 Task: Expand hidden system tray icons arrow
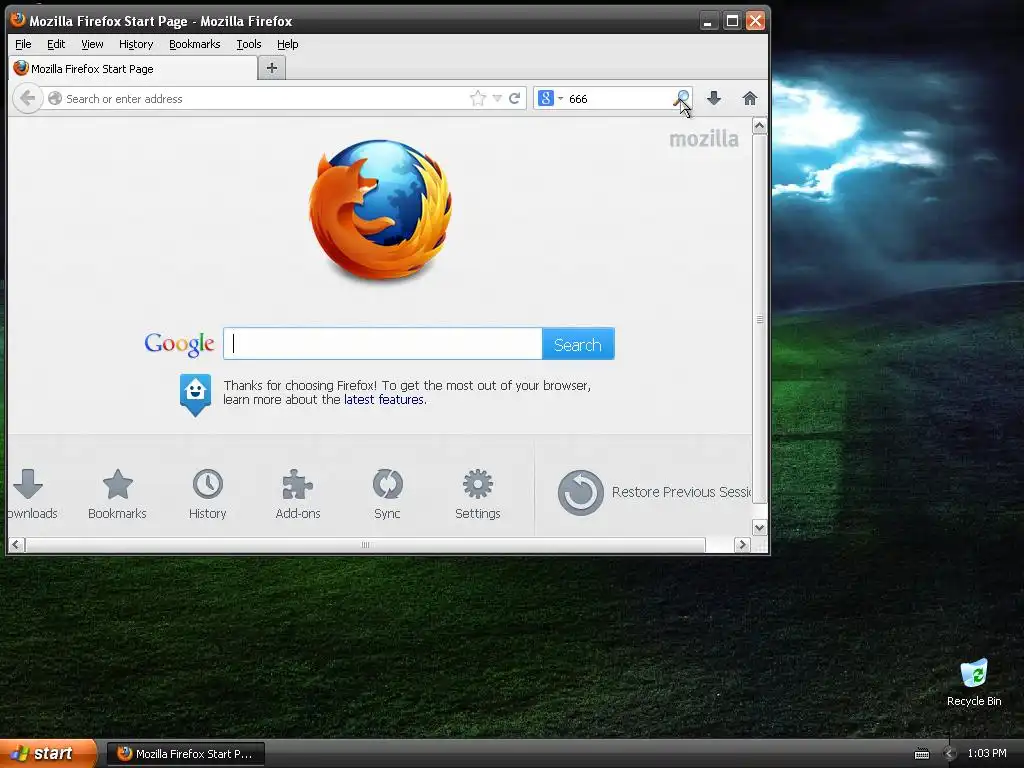[x=950, y=754]
